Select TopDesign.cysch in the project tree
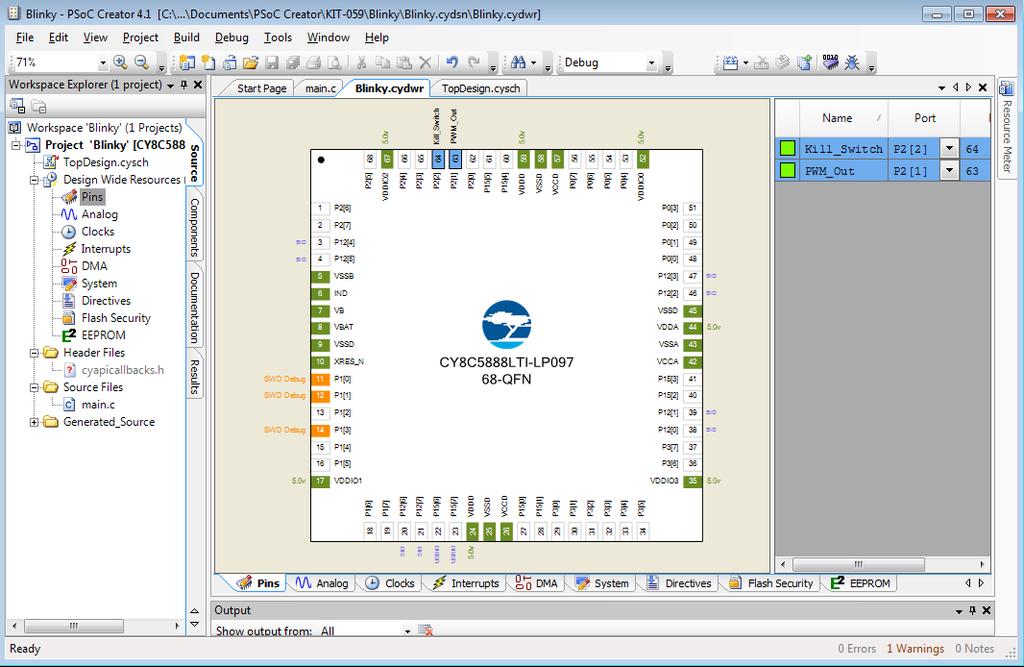 coord(105,162)
